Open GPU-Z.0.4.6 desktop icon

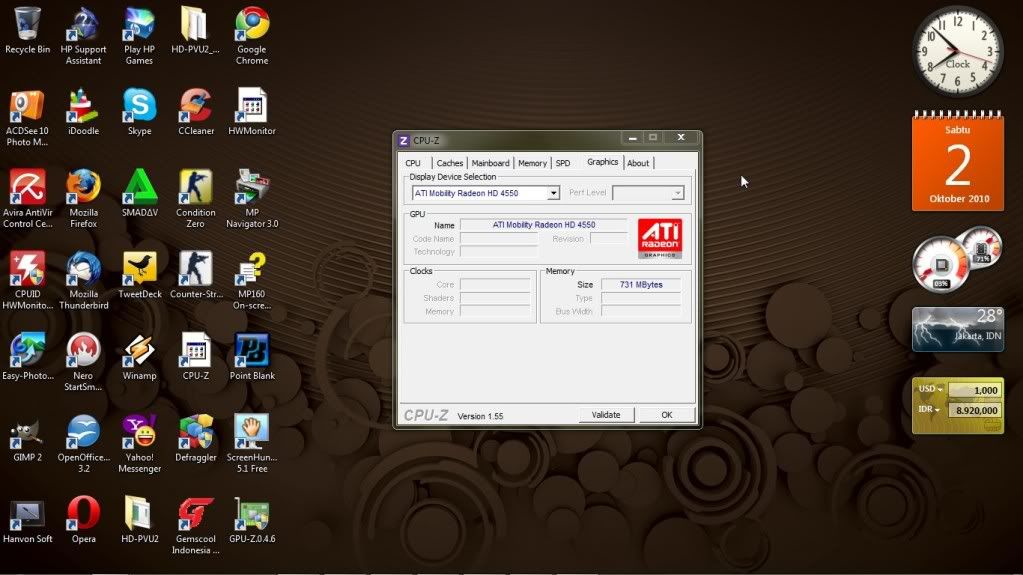click(x=252, y=520)
